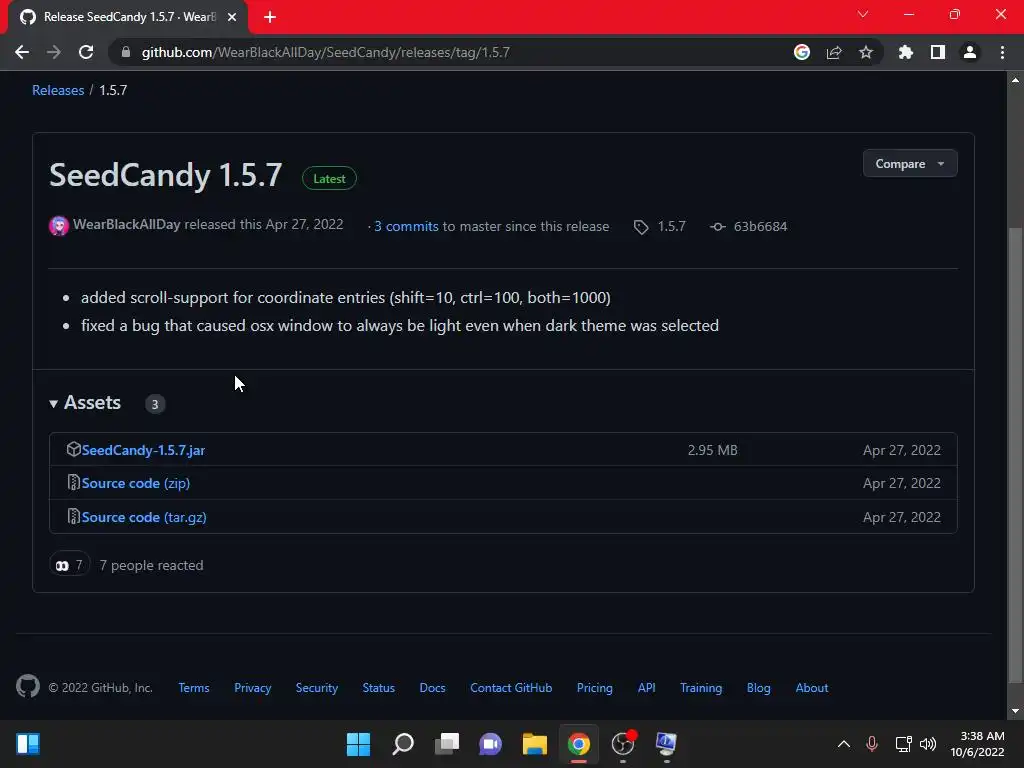Open Docs footer link
The height and width of the screenshot is (768, 1024).
click(432, 688)
